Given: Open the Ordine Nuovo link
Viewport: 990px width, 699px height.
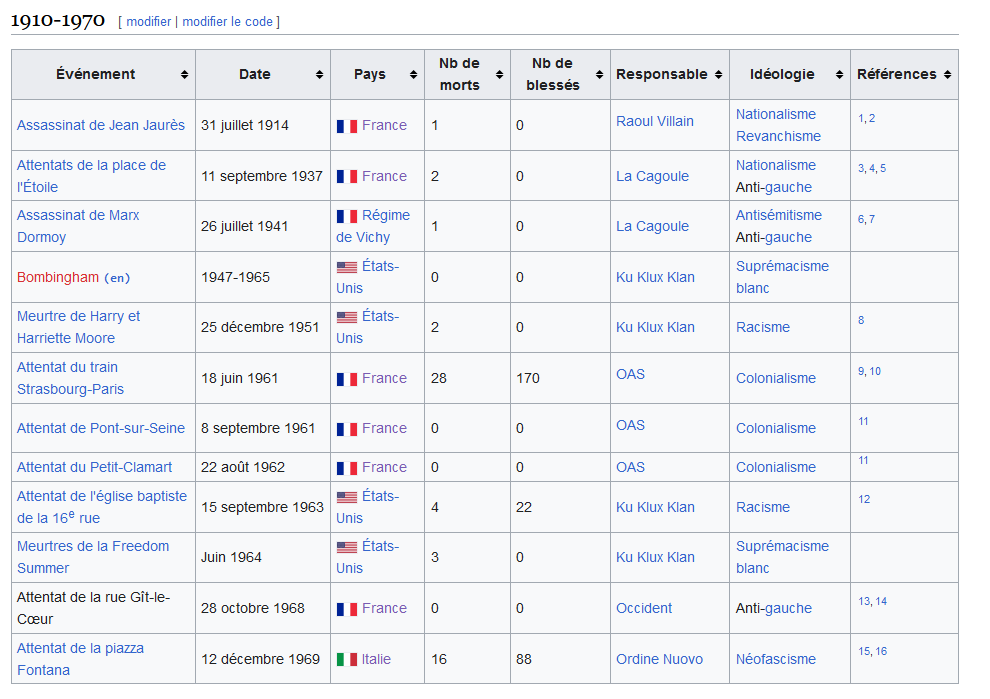Looking at the screenshot, I should coord(659,660).
